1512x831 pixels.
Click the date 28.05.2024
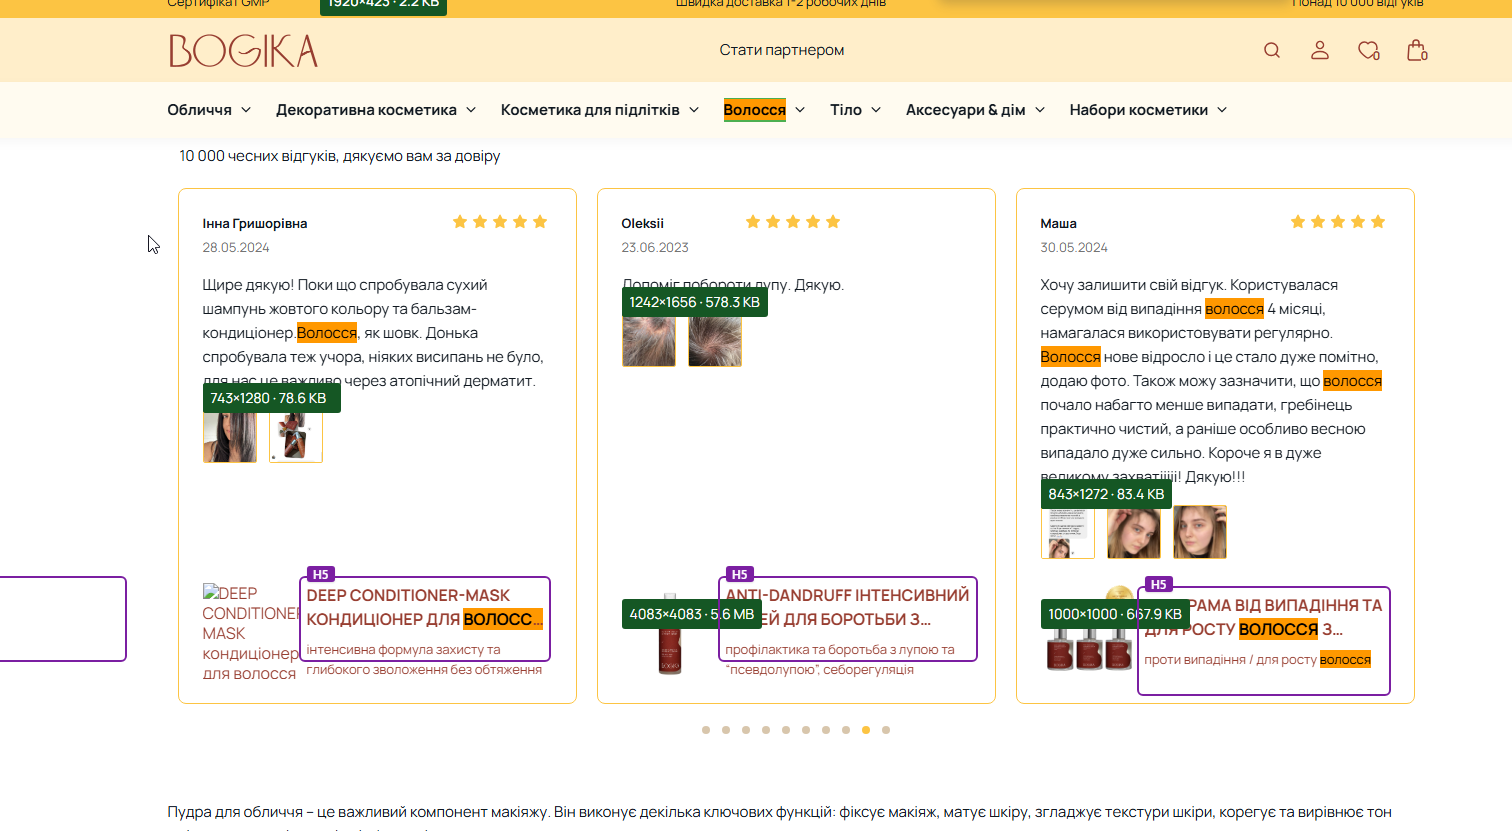click(236, 248)
